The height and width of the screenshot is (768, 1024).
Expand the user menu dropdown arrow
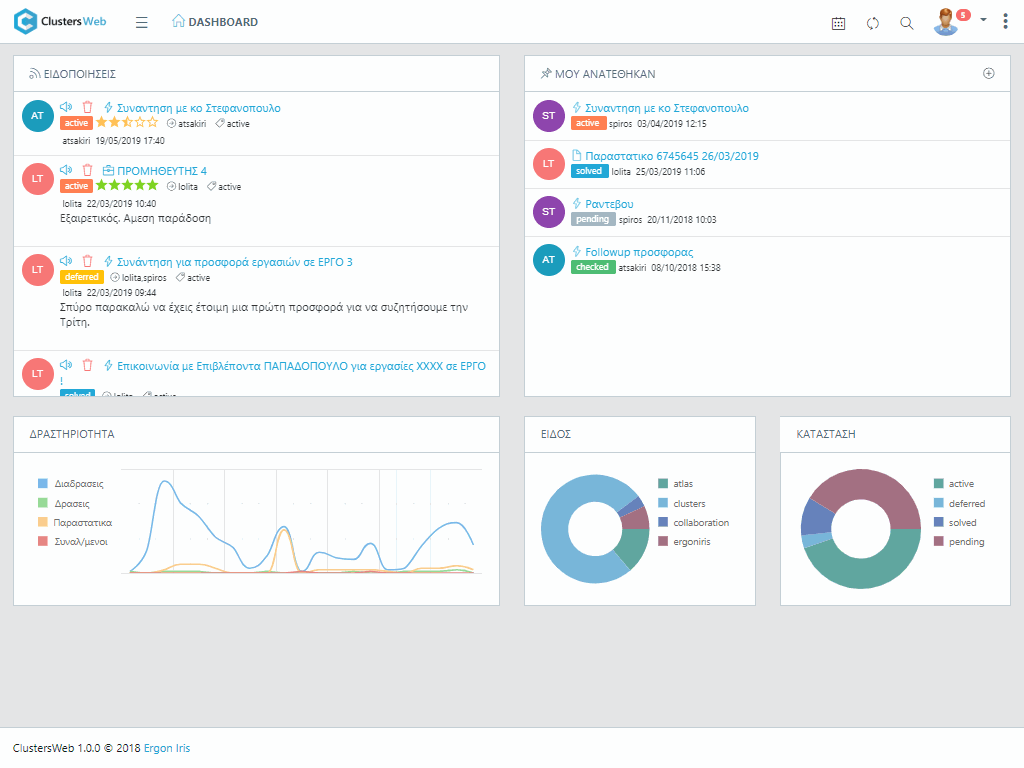[x=983, y=20]
